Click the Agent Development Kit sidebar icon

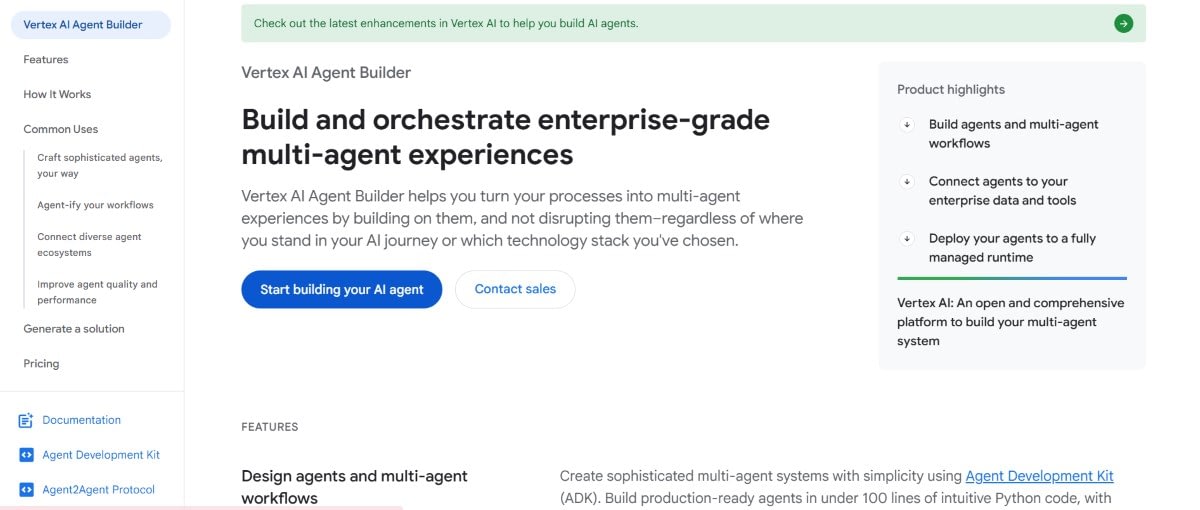point(27,455)
